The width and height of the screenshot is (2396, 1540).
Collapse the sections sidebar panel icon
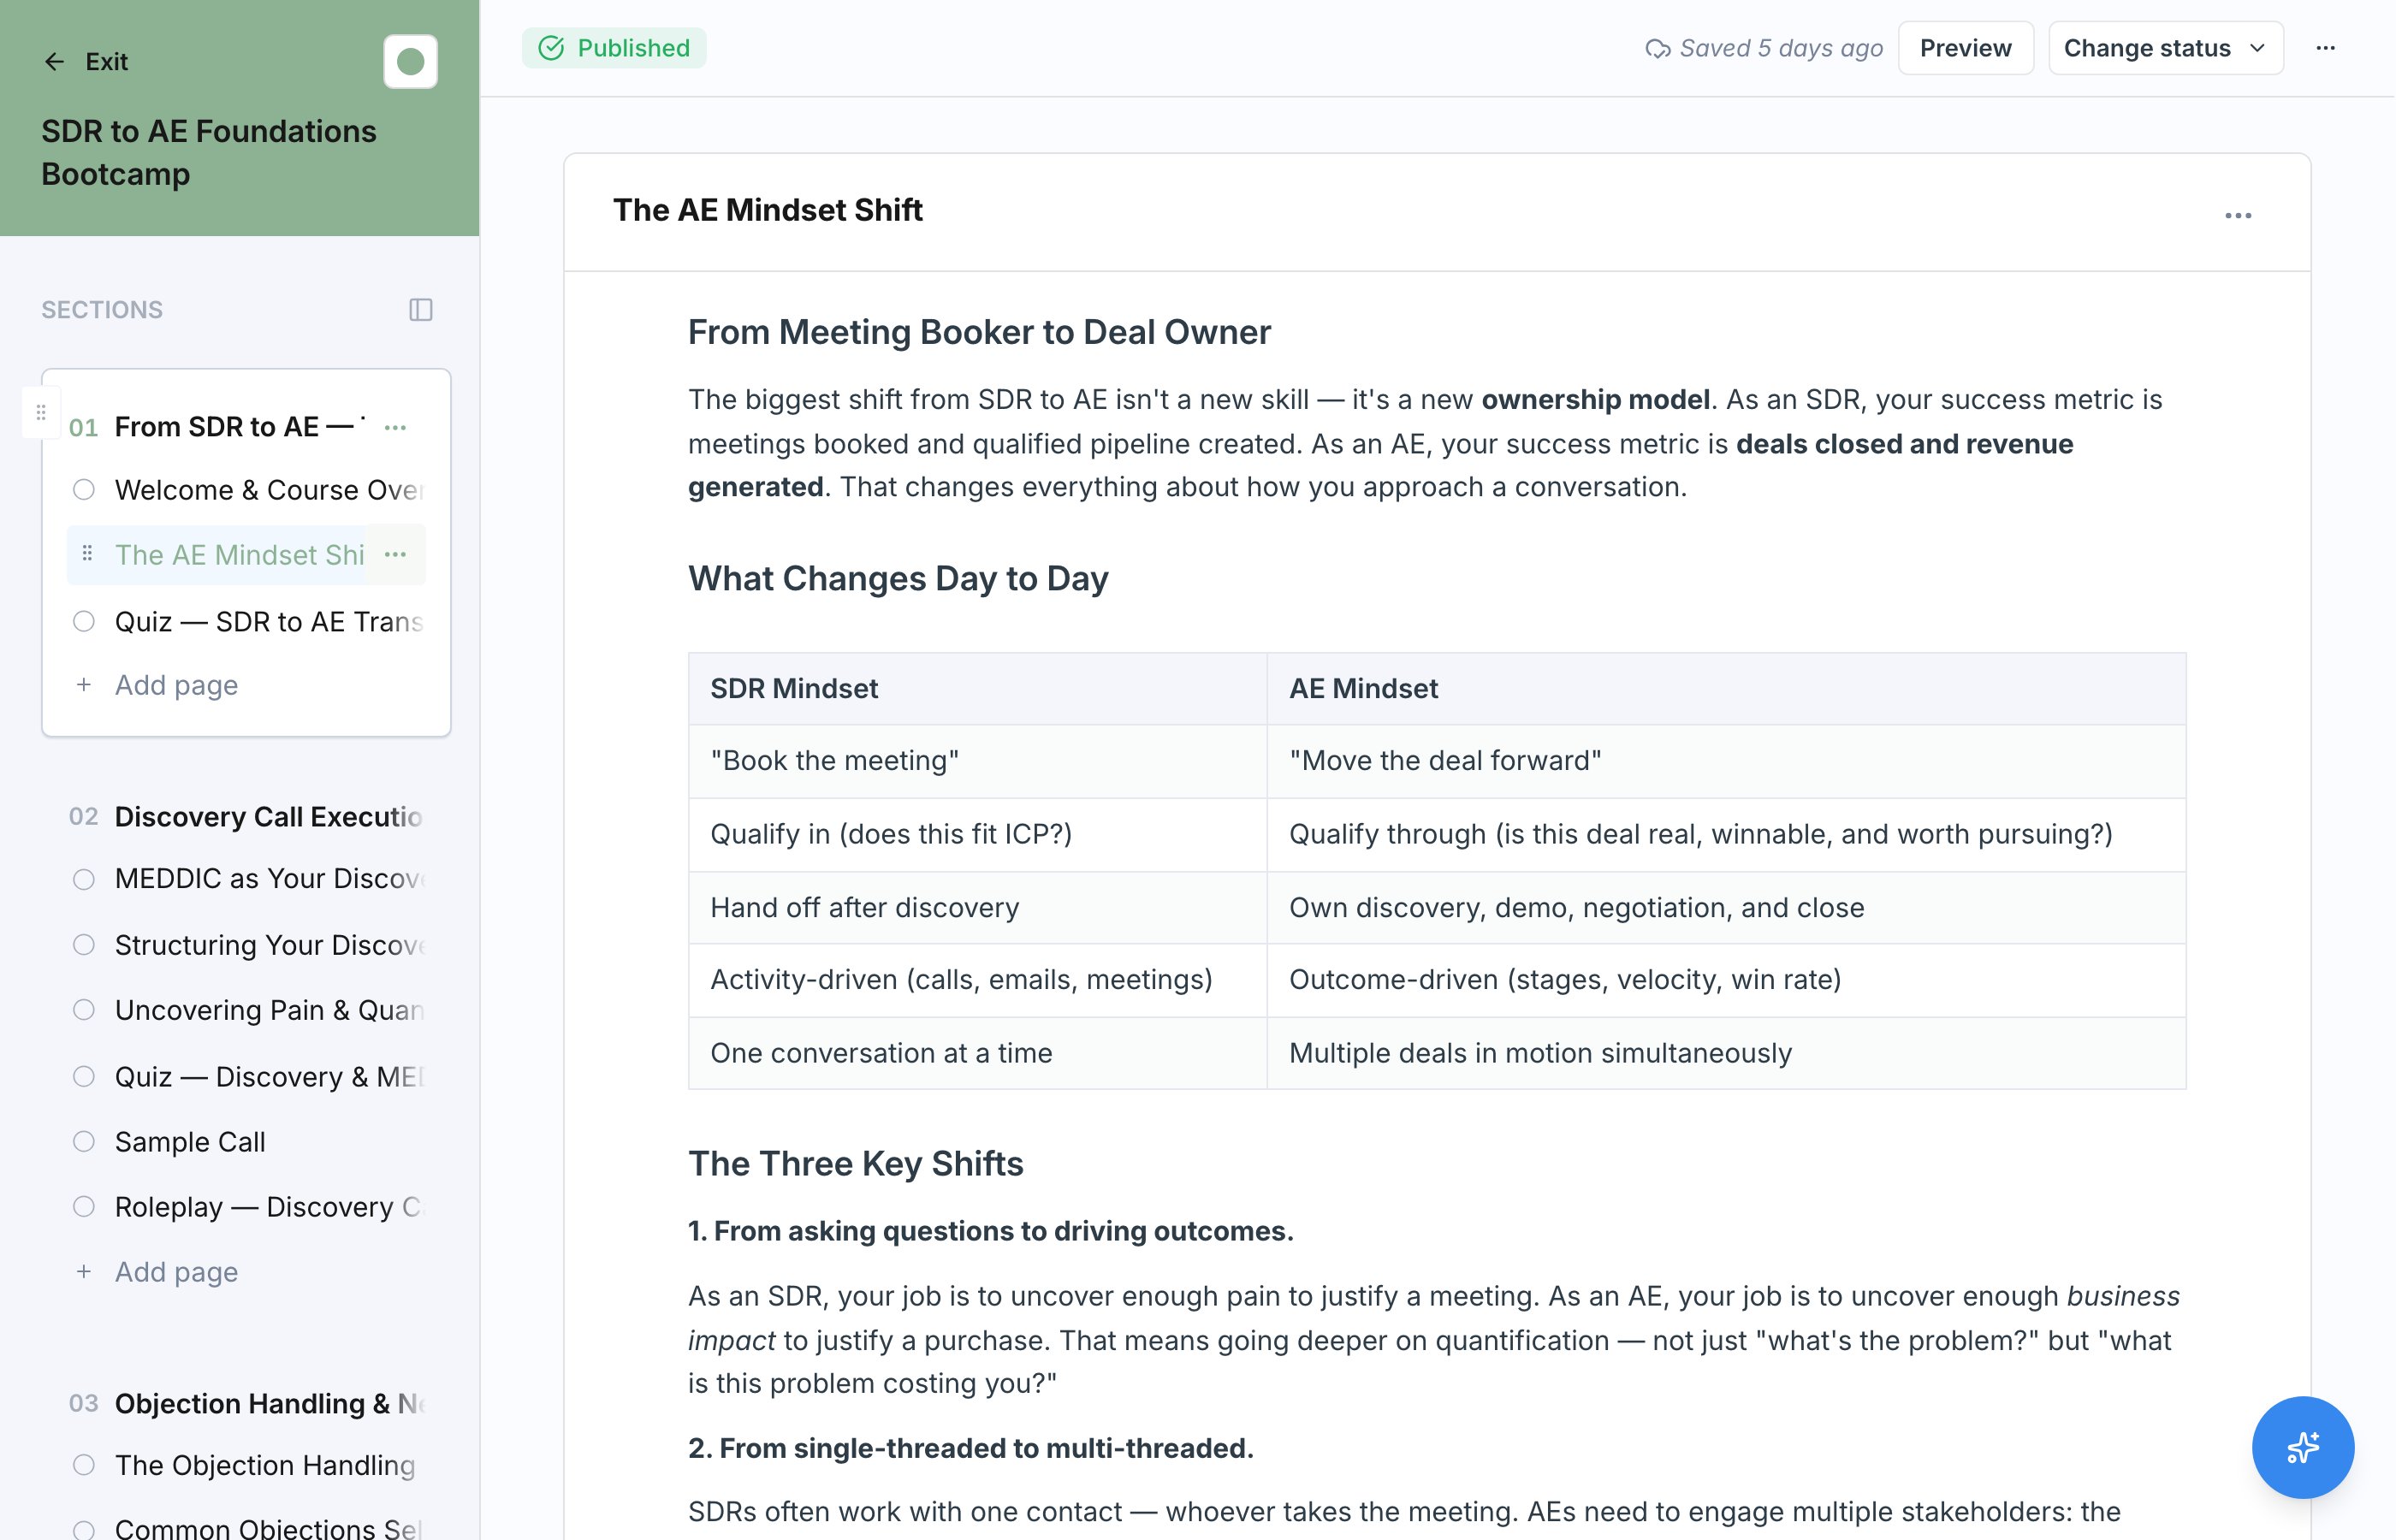click(421, 310)
